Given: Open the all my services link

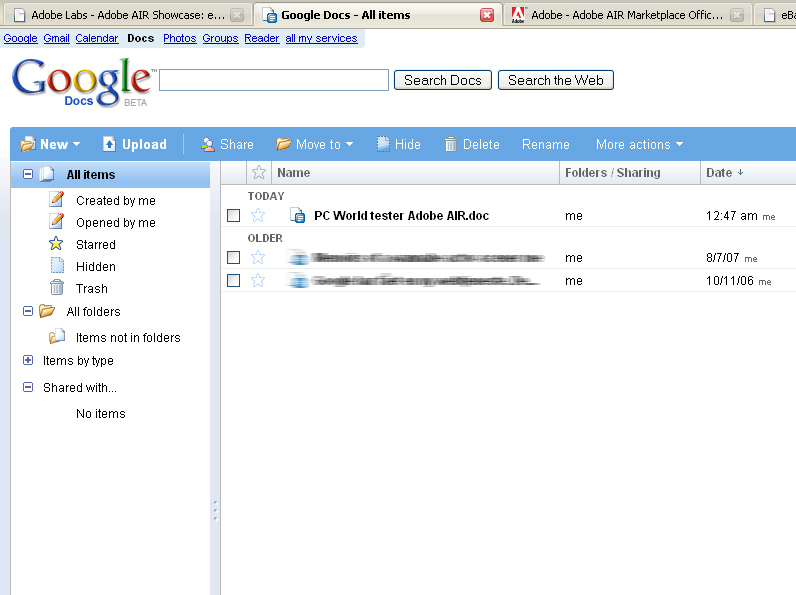Looking at the screenshot, I should tap(321, 38).
